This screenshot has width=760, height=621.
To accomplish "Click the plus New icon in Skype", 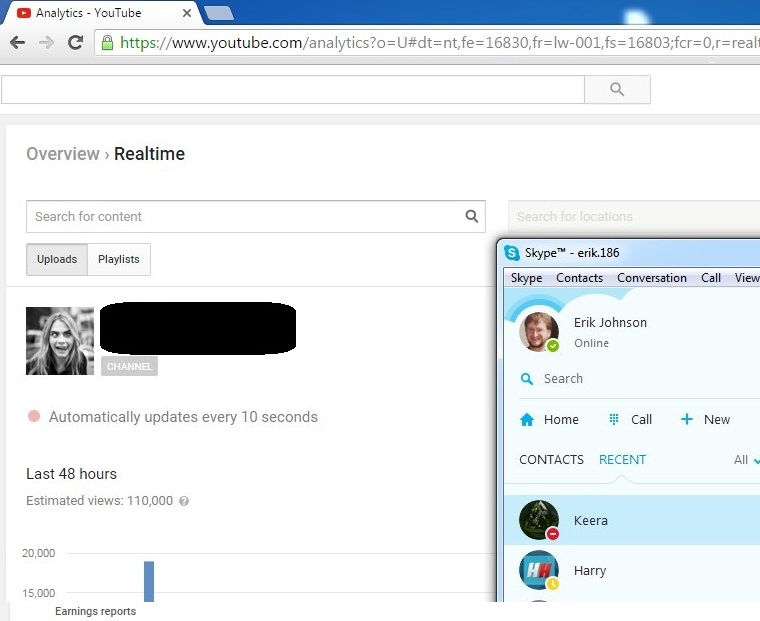I will click(x=687, y=419).
